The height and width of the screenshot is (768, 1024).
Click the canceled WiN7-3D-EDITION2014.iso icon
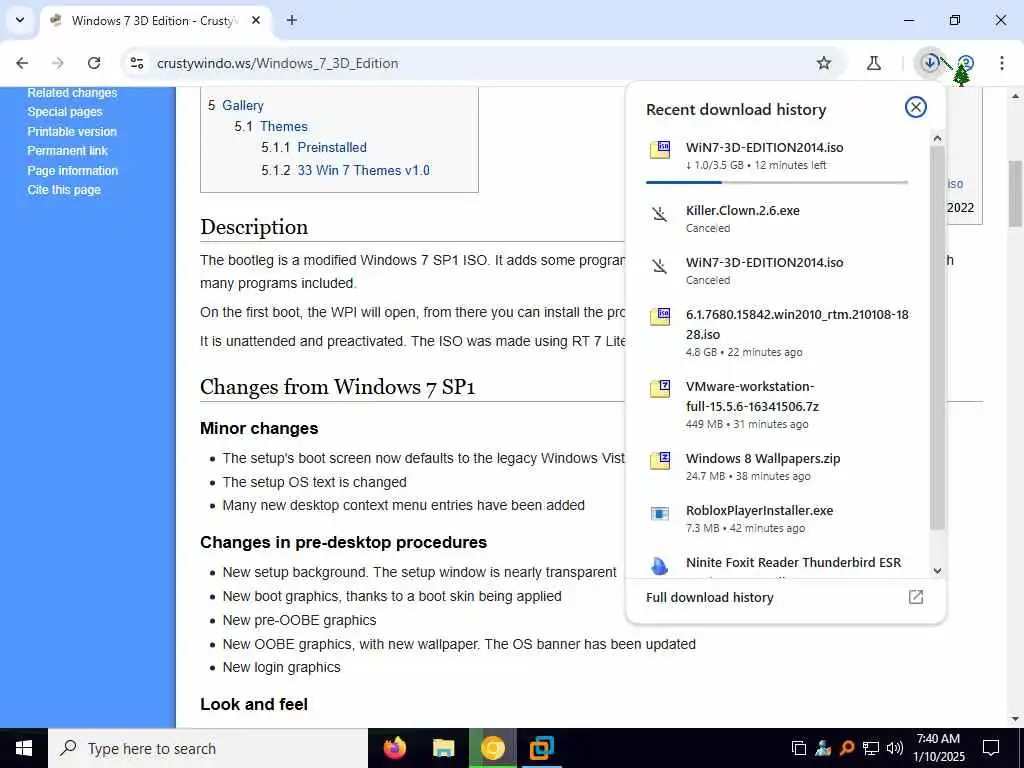660,266
